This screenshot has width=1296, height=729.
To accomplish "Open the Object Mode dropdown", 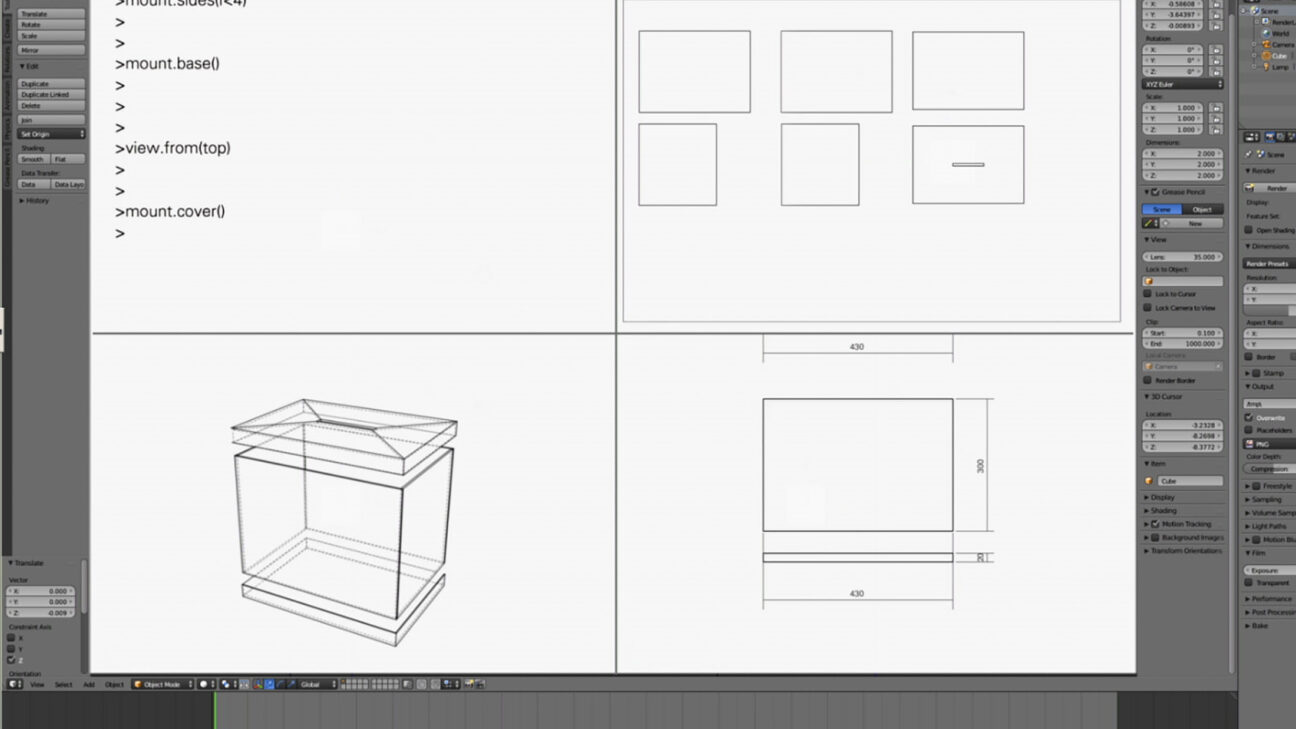I will tap(162, 684).
